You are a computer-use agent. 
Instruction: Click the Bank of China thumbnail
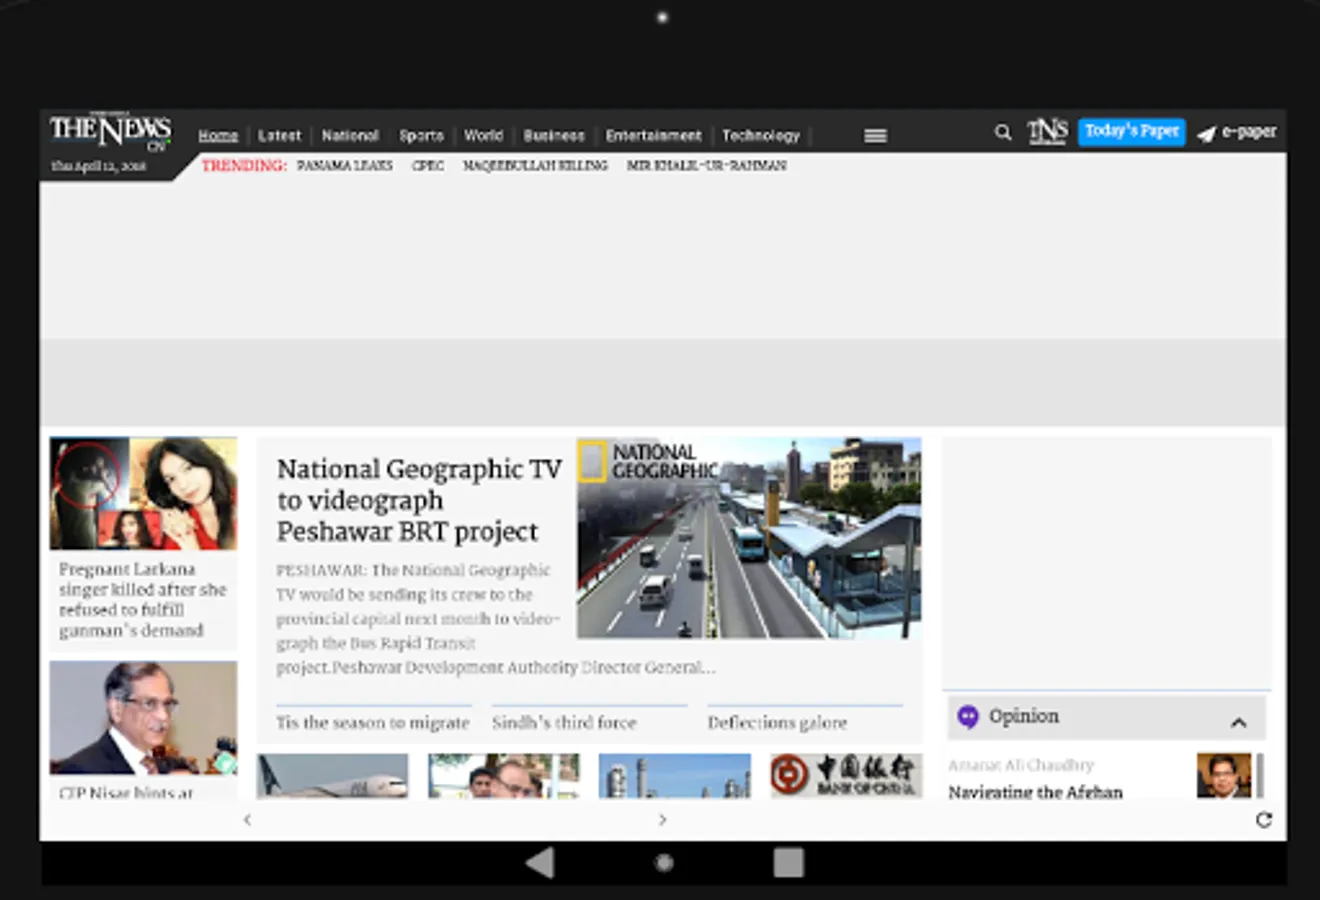click(845, 775)
